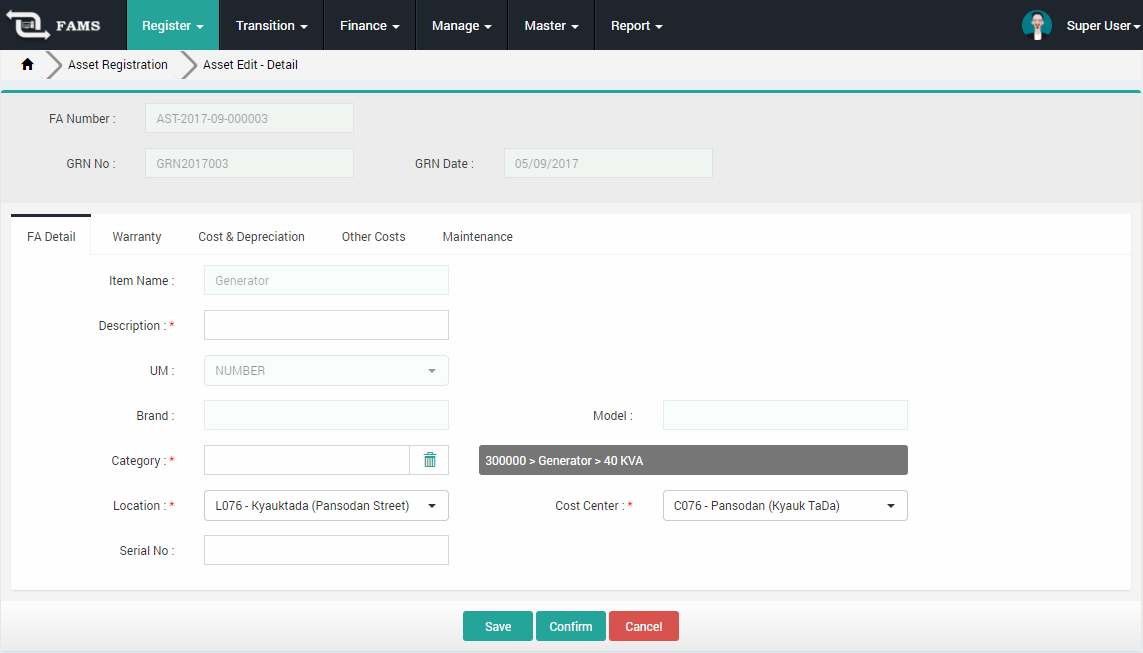The image size is (1143, 653).
Task: Open the Finance menu
Action: [369, 25]
